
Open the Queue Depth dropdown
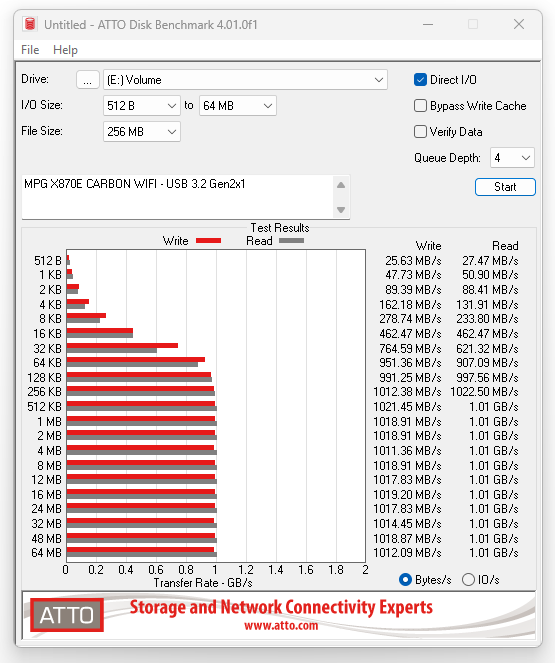(x=512, y=158)
